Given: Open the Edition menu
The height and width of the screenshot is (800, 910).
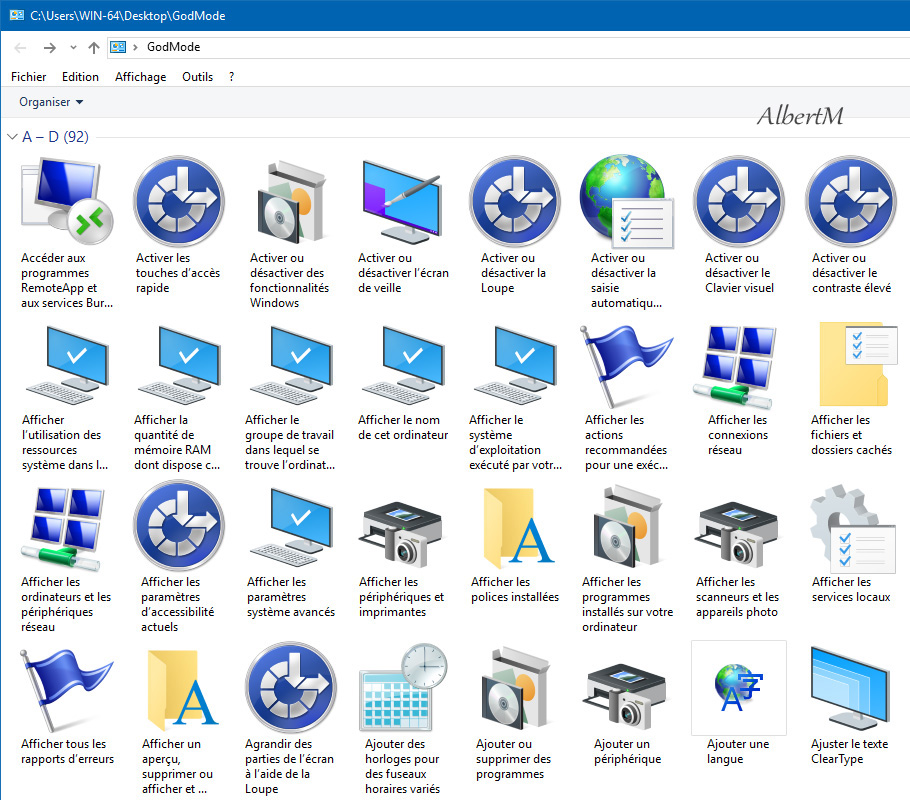Looking at the screenshot, I should pyautogui.click(x=80, y=77).
